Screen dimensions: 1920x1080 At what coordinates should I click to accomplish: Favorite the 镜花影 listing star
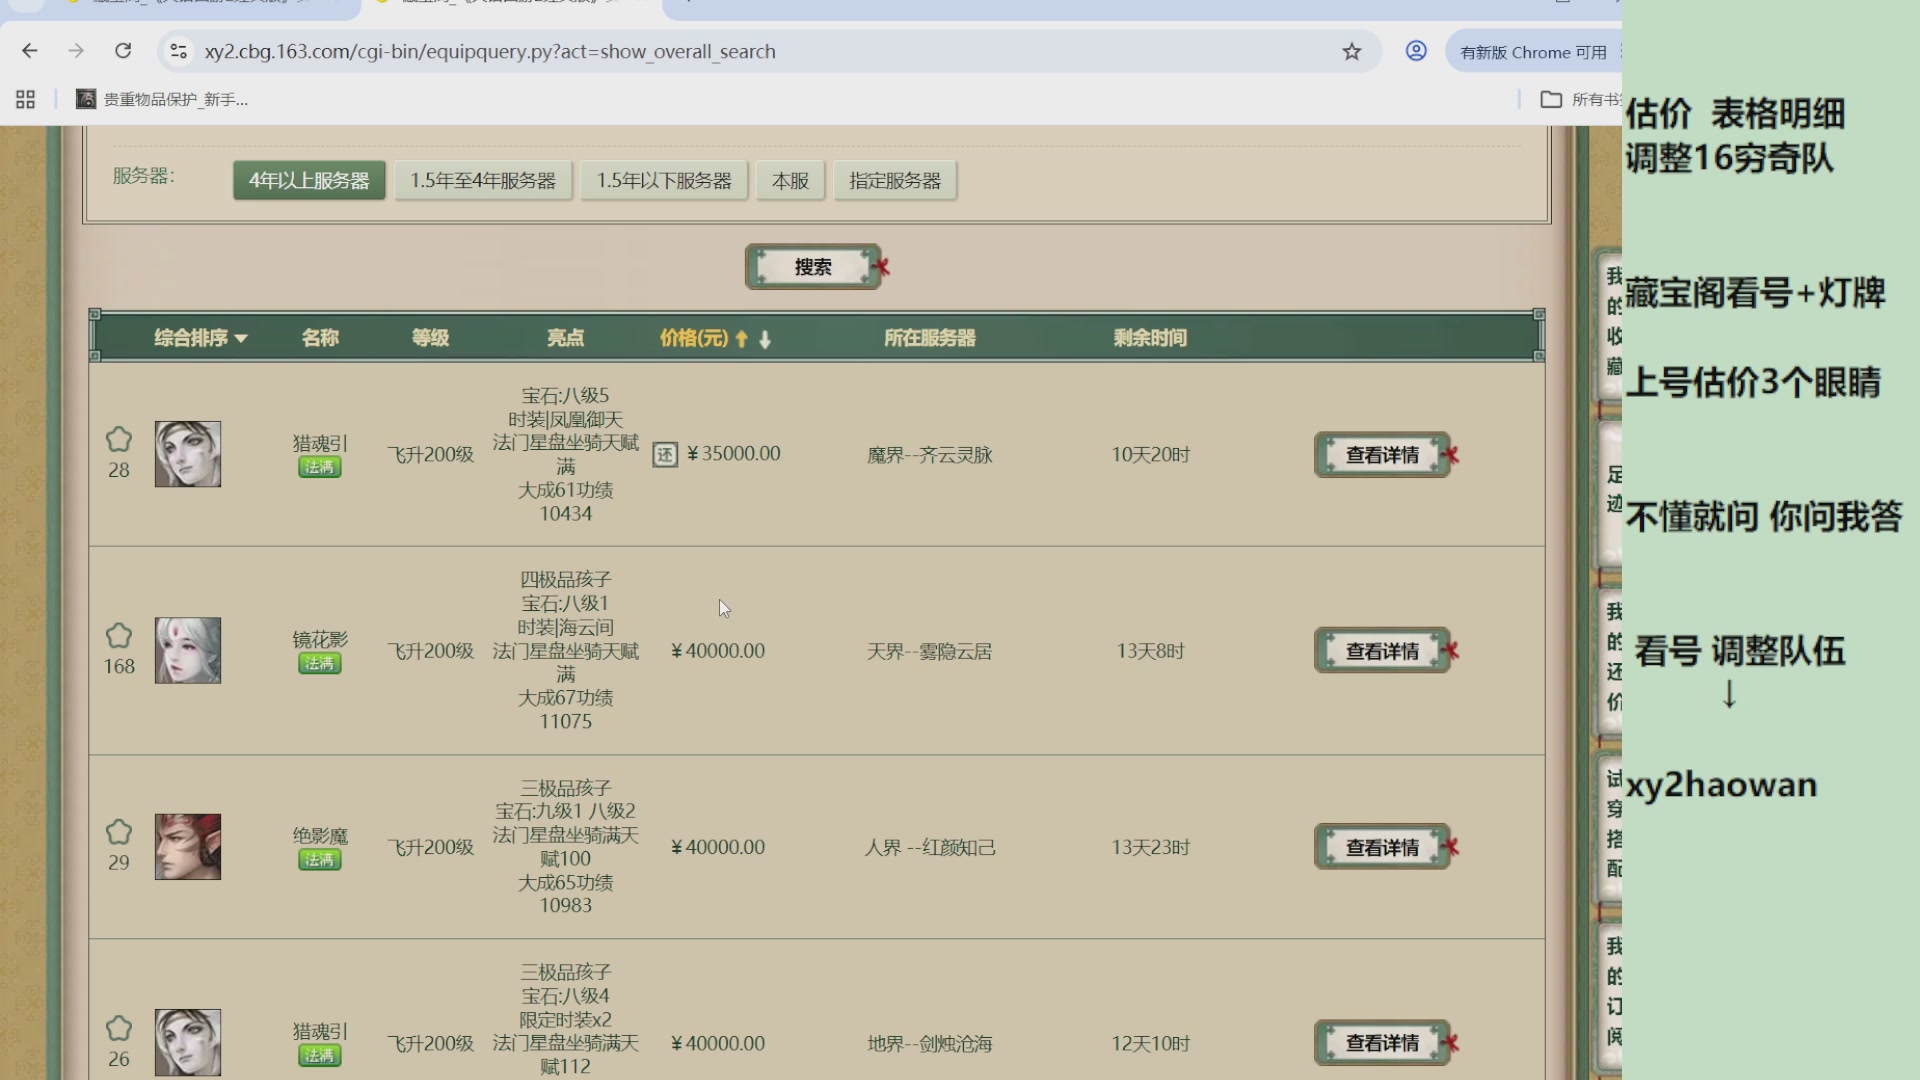[x=119, y=636]
